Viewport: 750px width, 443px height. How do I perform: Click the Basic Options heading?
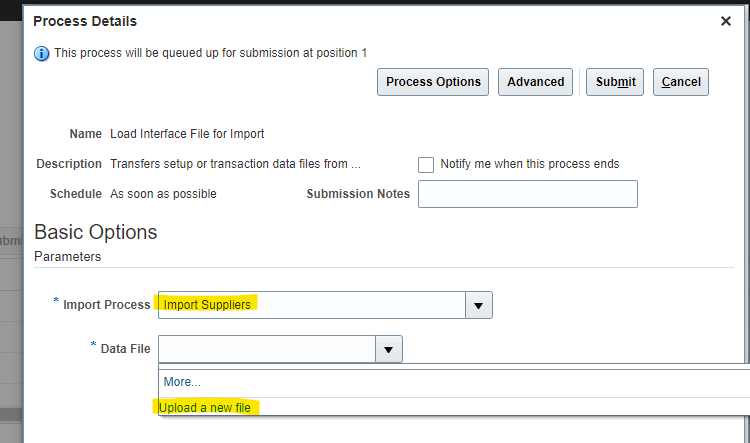pyautogui.click(x=96, y=232)
